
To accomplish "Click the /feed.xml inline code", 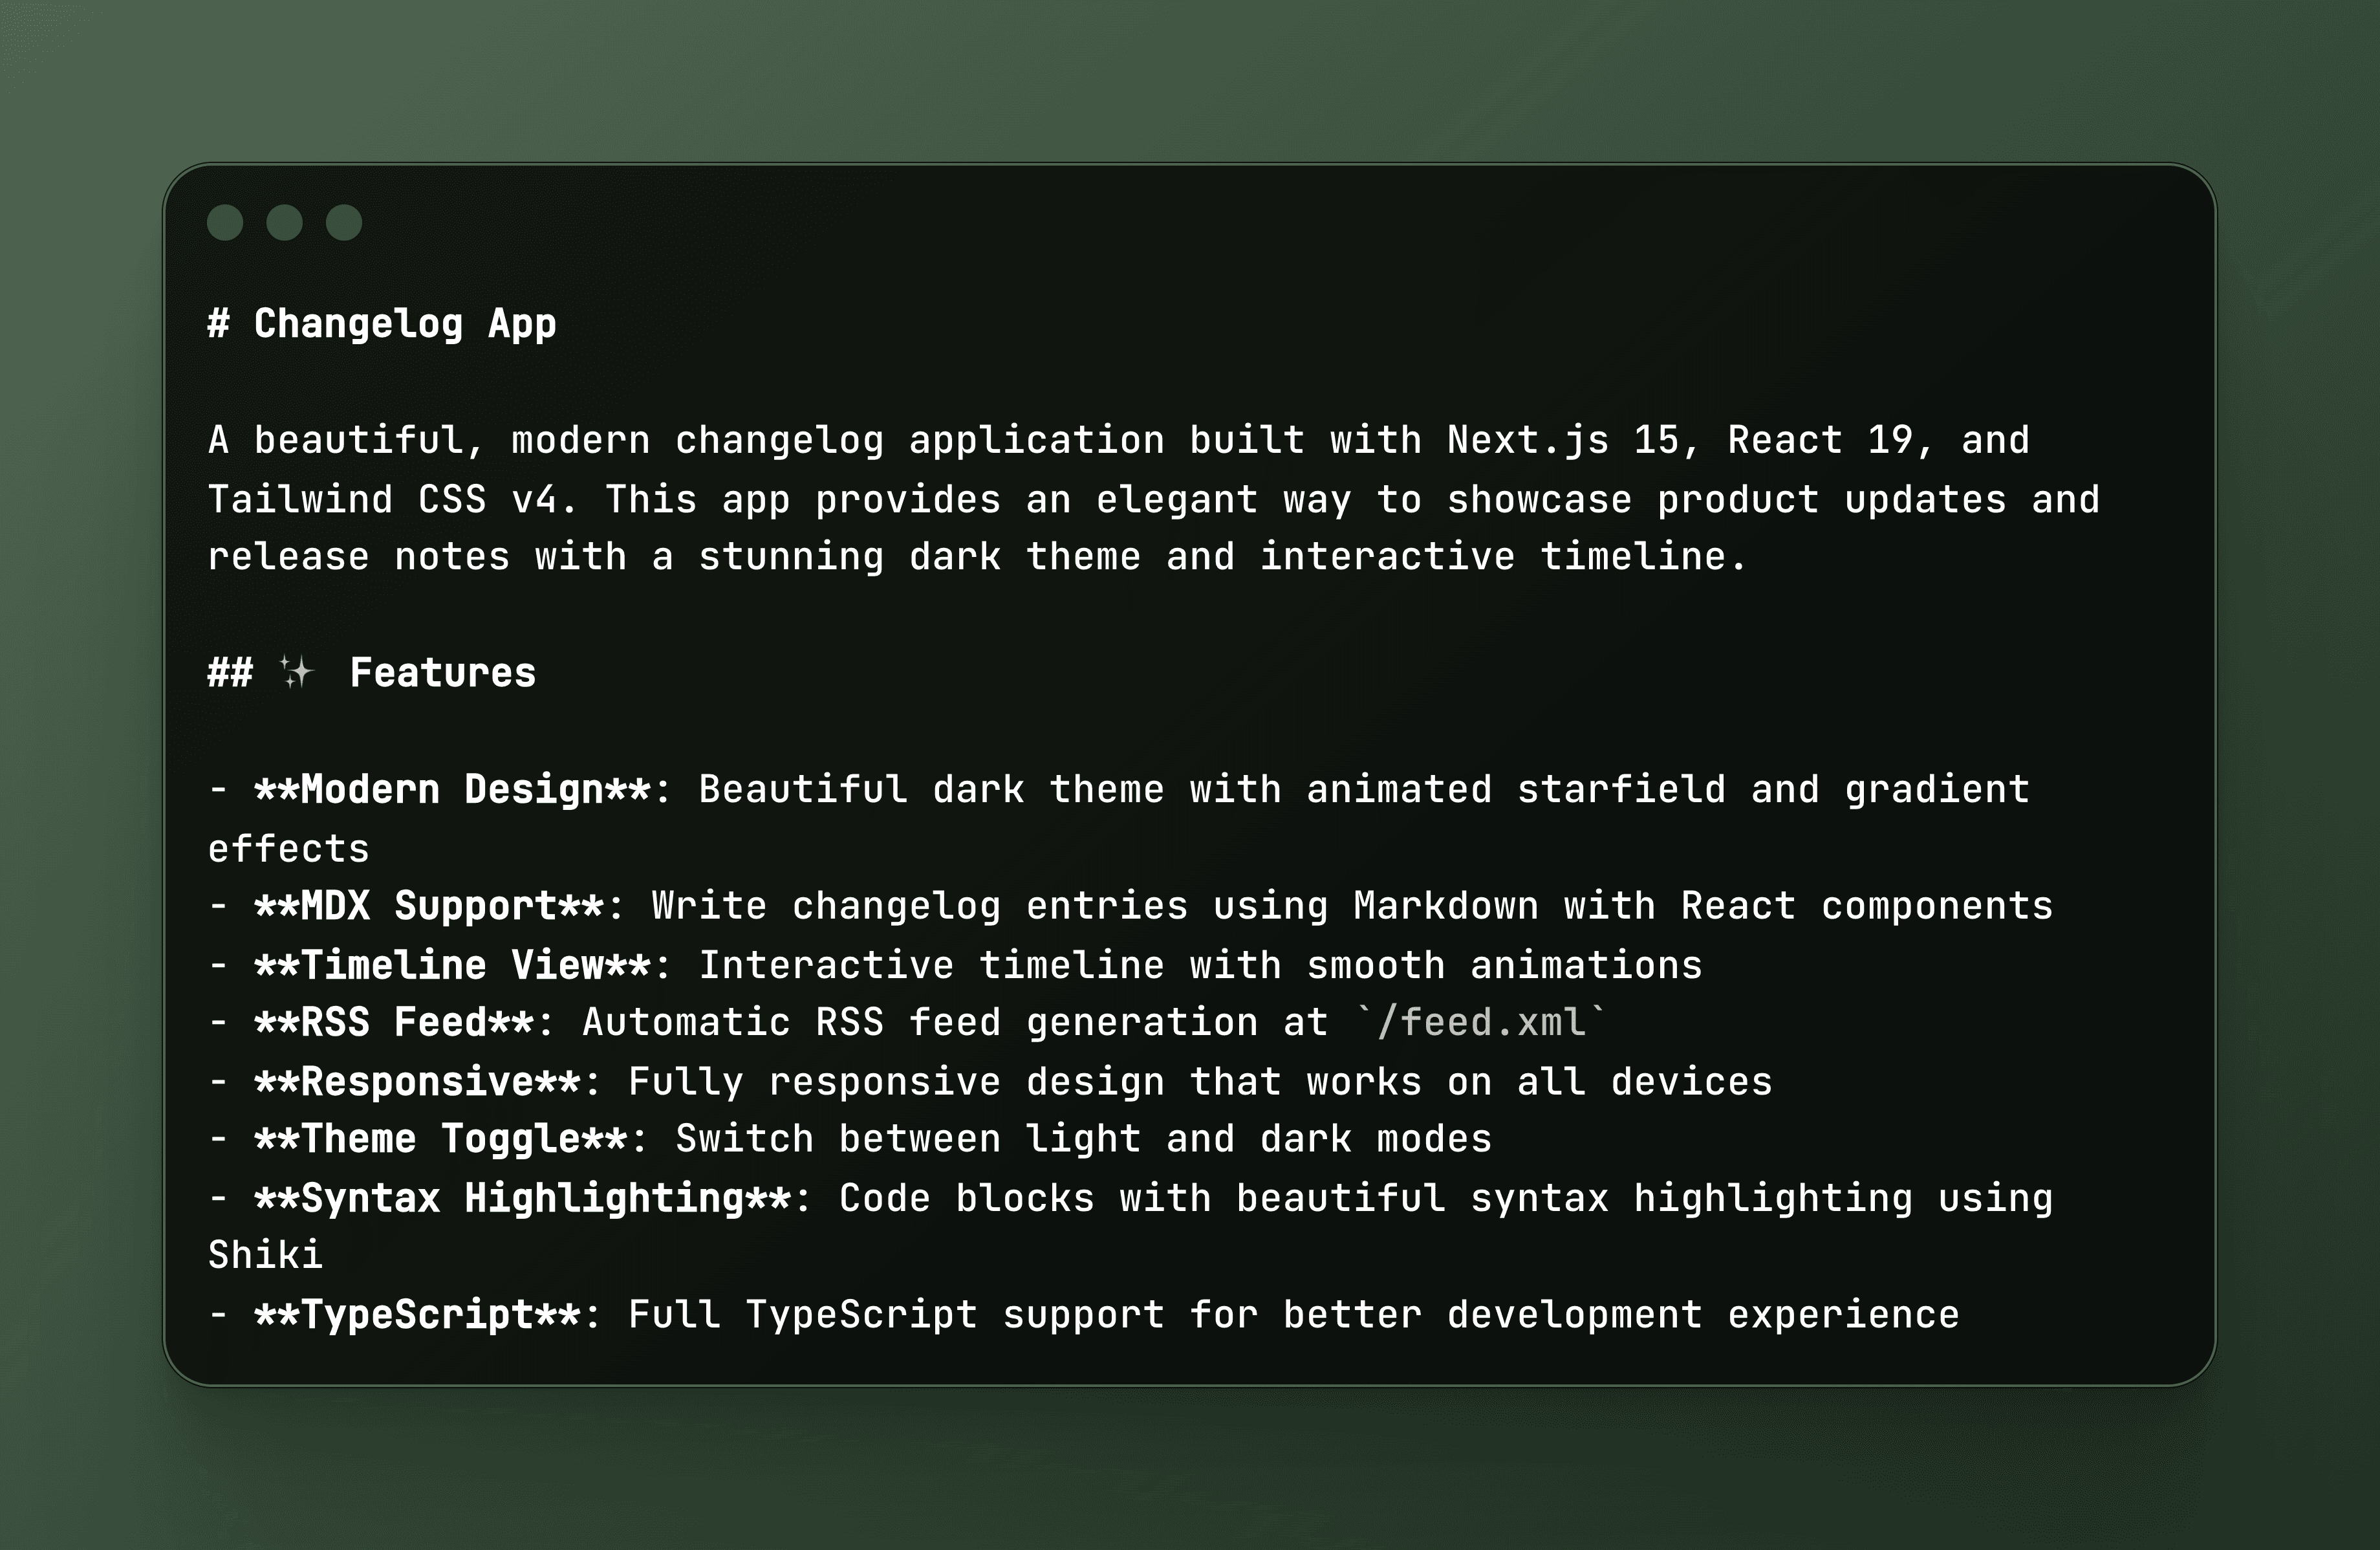I will coord(1482,1022).
